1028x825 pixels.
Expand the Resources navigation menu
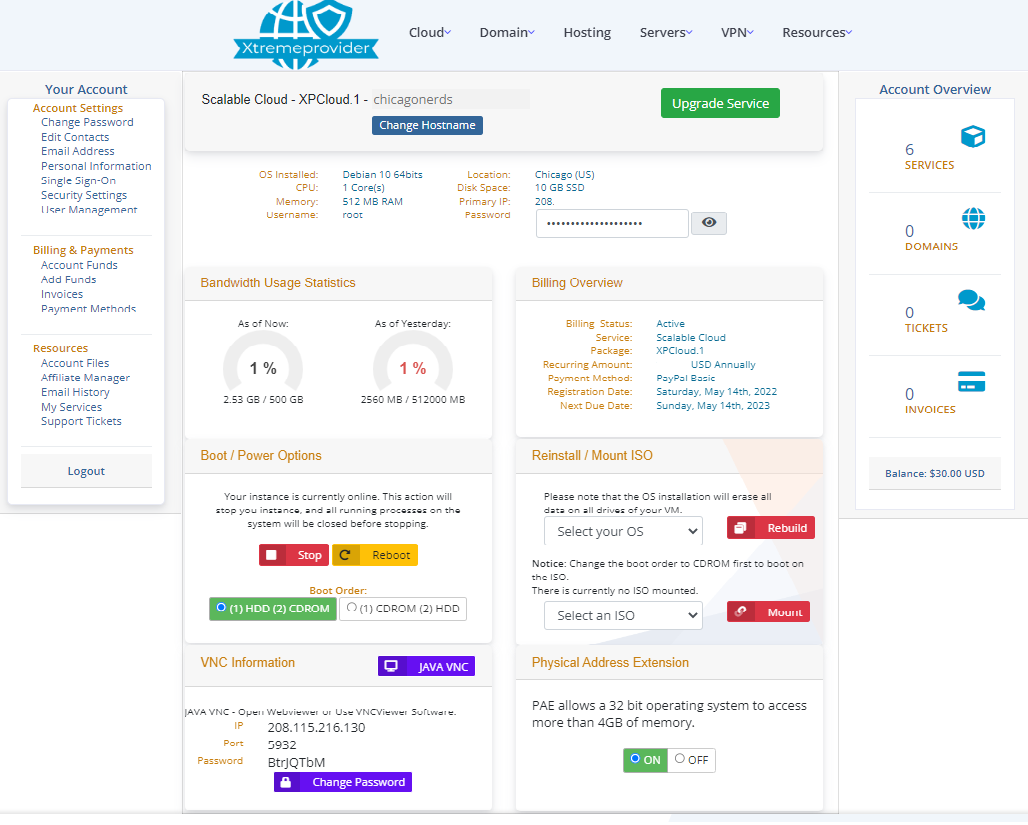tap(817, 32)
